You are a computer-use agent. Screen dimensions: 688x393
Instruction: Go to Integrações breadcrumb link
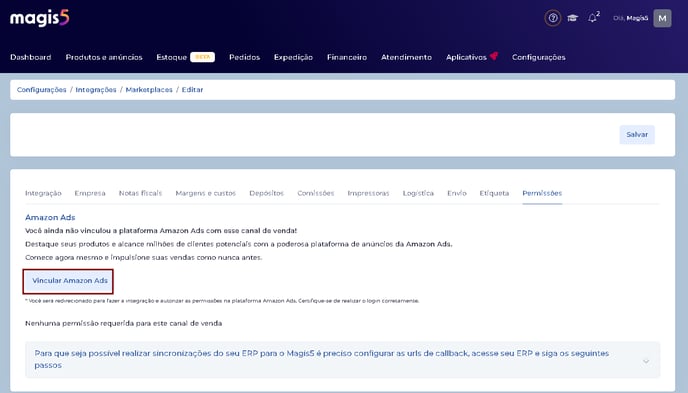pyautogui.click(x=96, y=90)
